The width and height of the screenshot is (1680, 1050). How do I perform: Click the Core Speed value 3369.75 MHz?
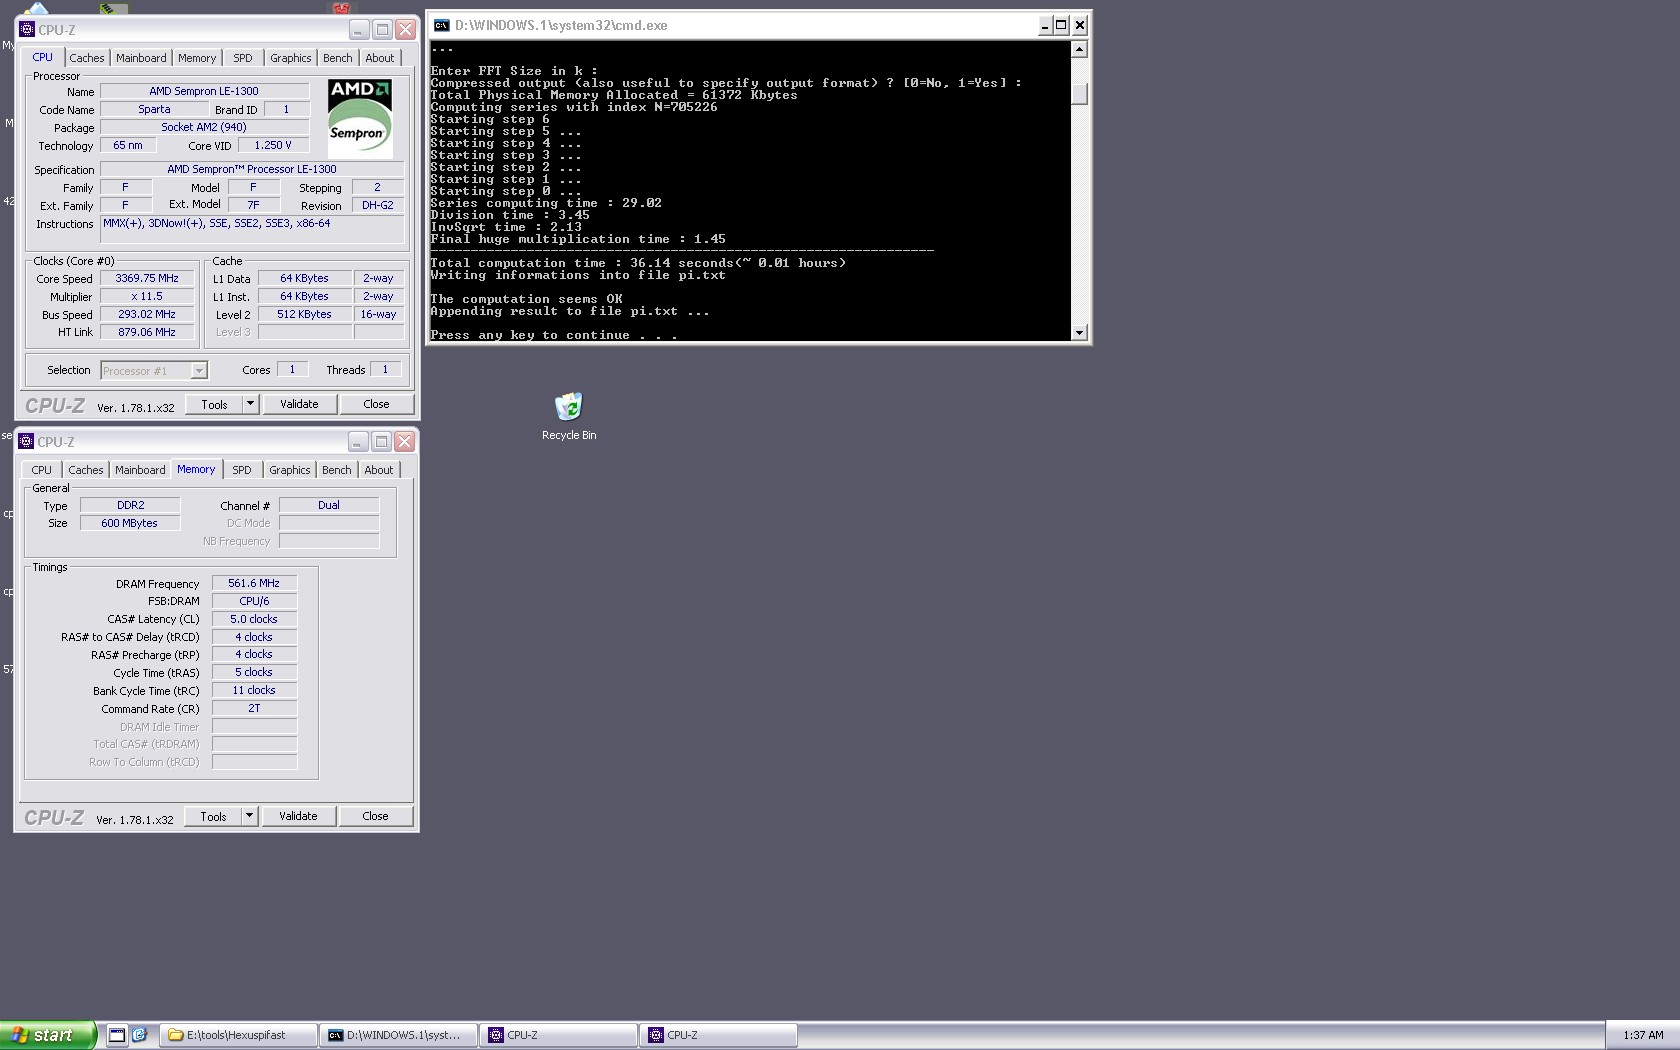tap(147, 279)
